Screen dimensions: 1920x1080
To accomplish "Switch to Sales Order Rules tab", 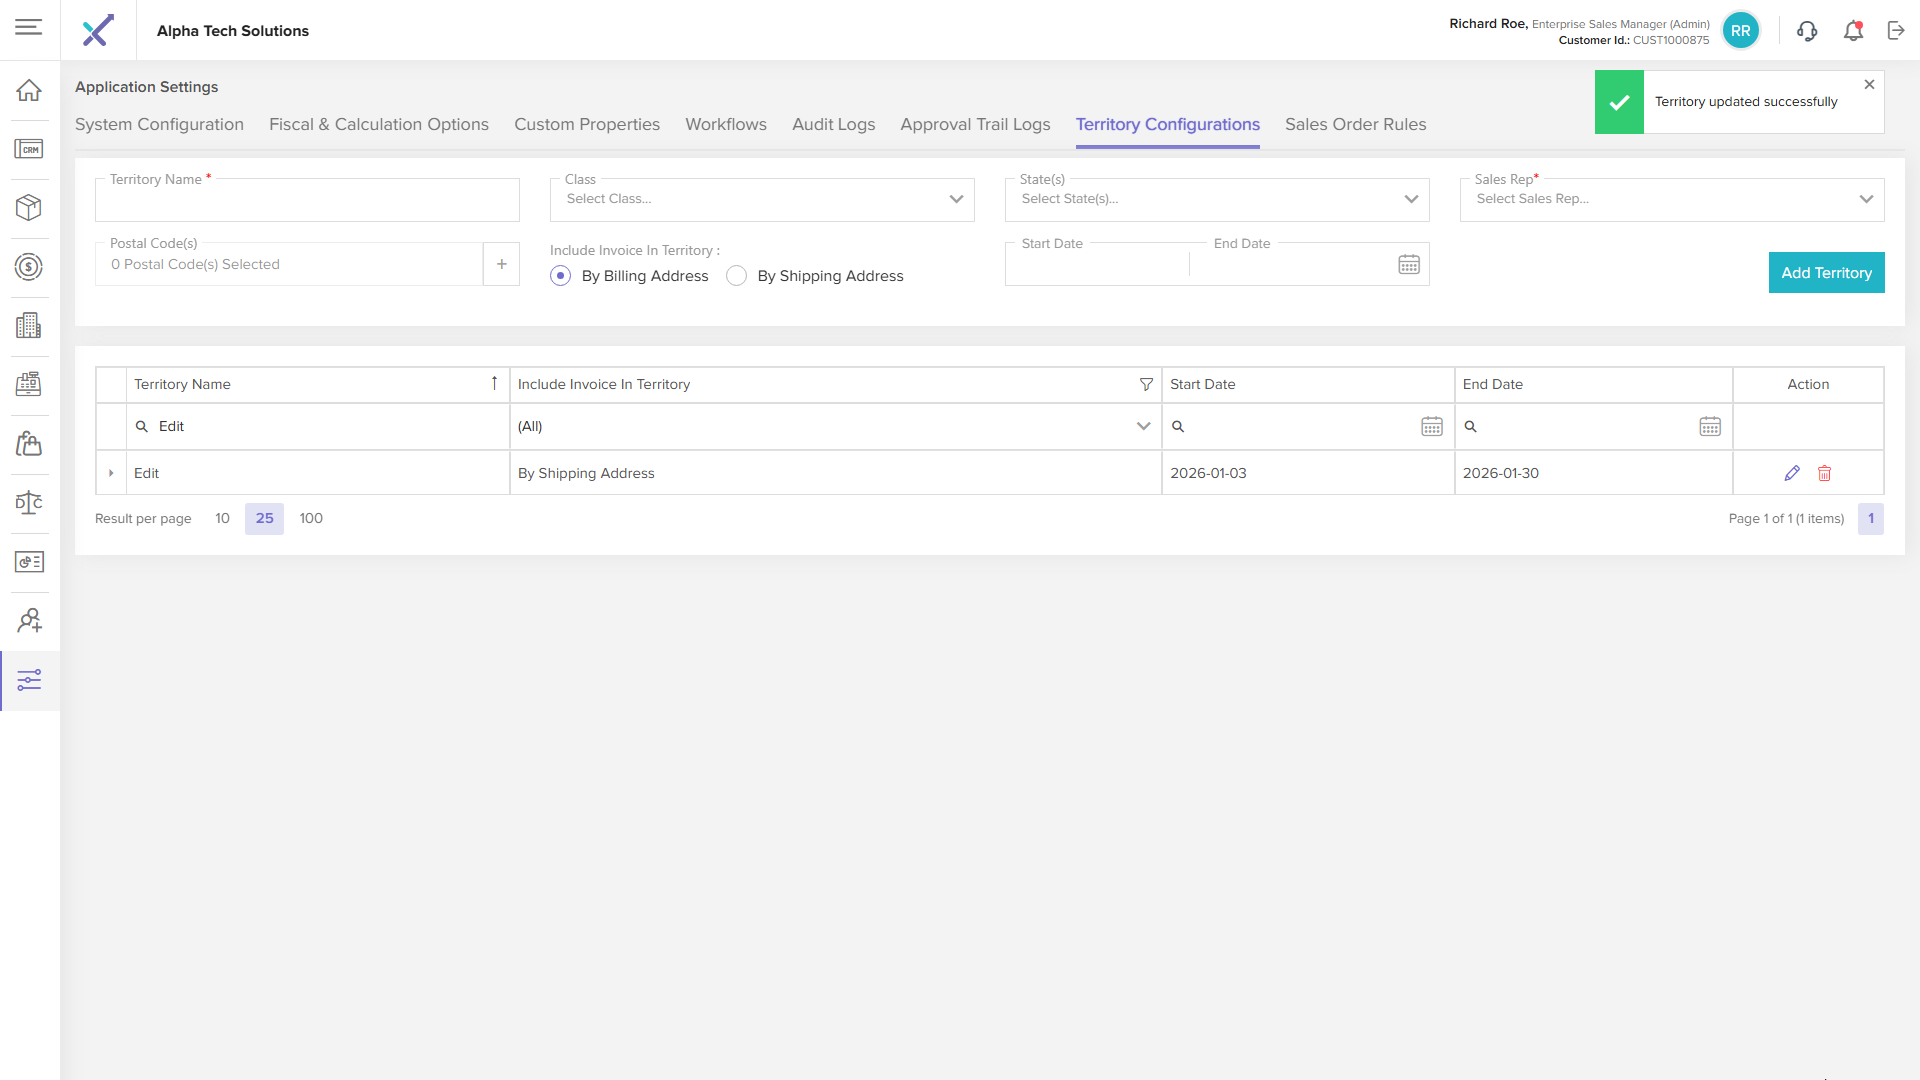I will point(1355,124).
